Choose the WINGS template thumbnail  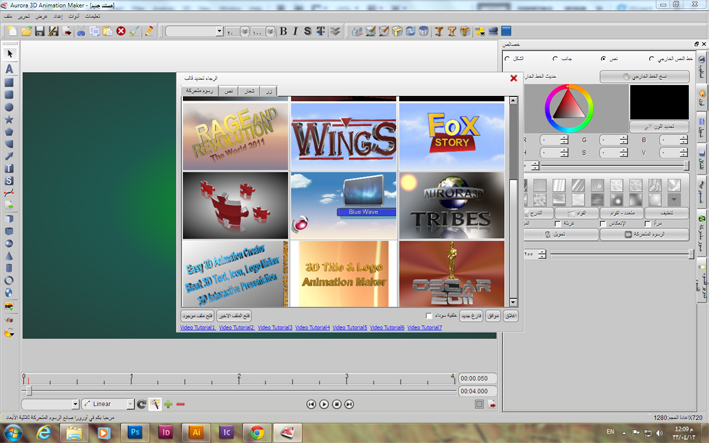[343, 136]
